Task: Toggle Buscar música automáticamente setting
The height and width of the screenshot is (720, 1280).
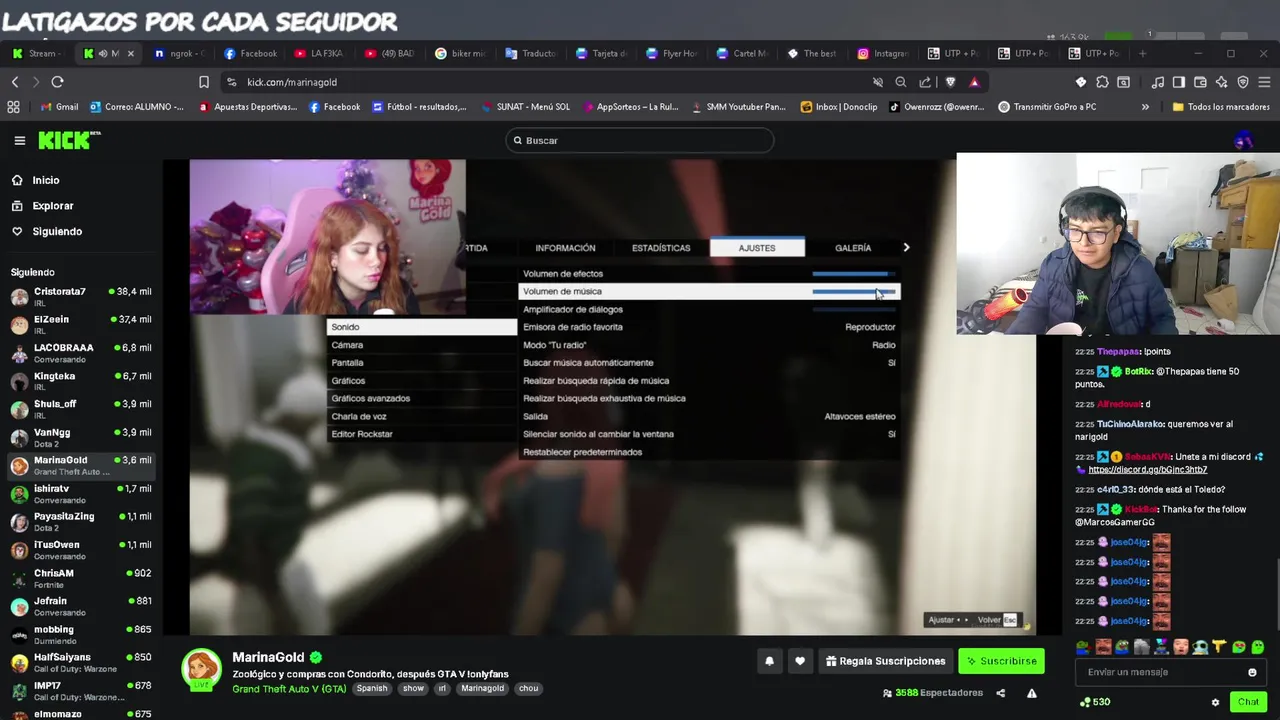Action: click(709, 363)
